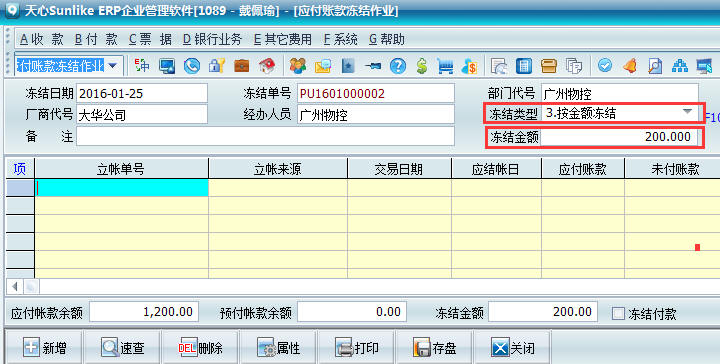Image resolution: width=720 pixels, height=364 pixels.
Task: Open the G帮助 menu
Action: (387, 39)
